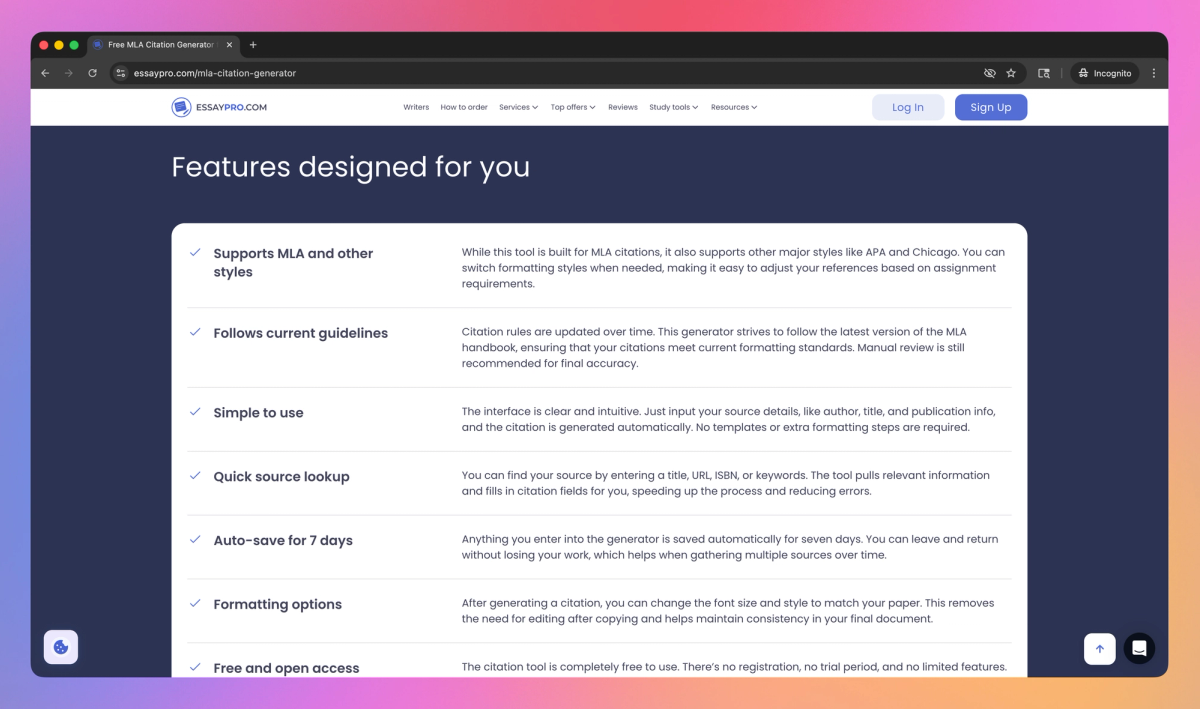Open the search-this-page browser icon
Image resolution: width=1200 pixels, height=709 pixels.
tap(1043, 72)
